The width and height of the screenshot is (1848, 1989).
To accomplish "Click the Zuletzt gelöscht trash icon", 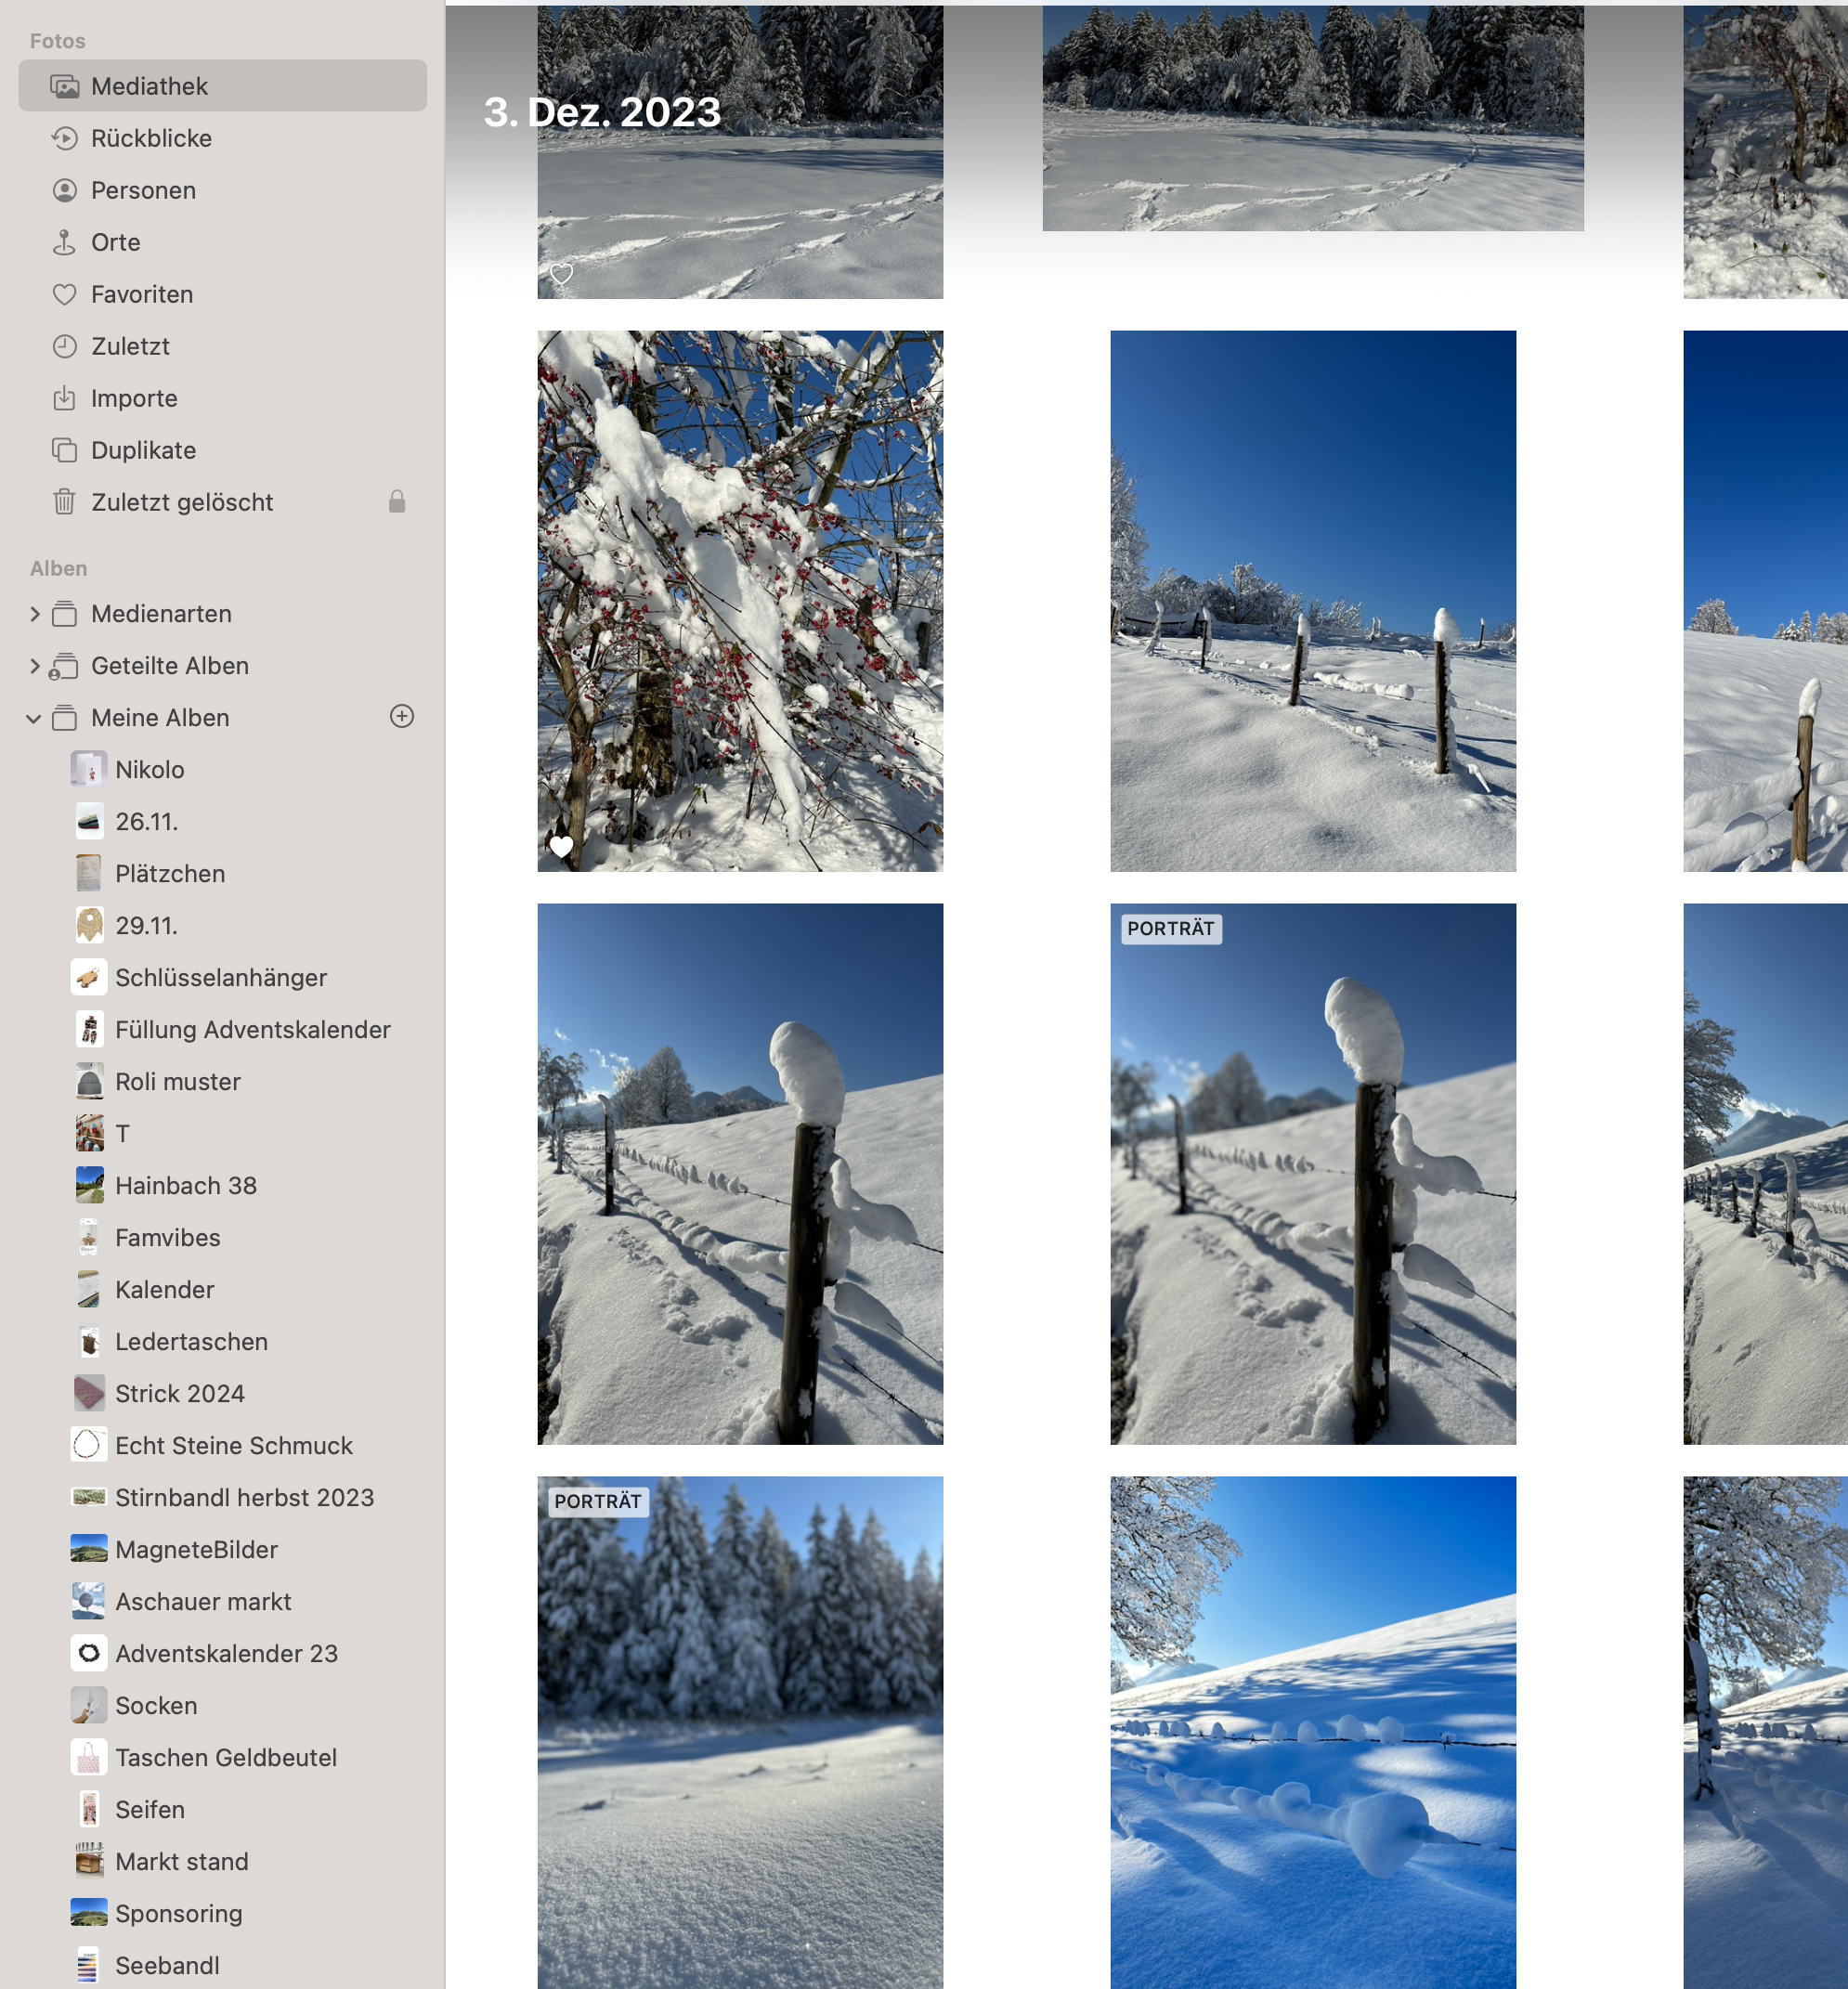I will click(x=64, y=502).
